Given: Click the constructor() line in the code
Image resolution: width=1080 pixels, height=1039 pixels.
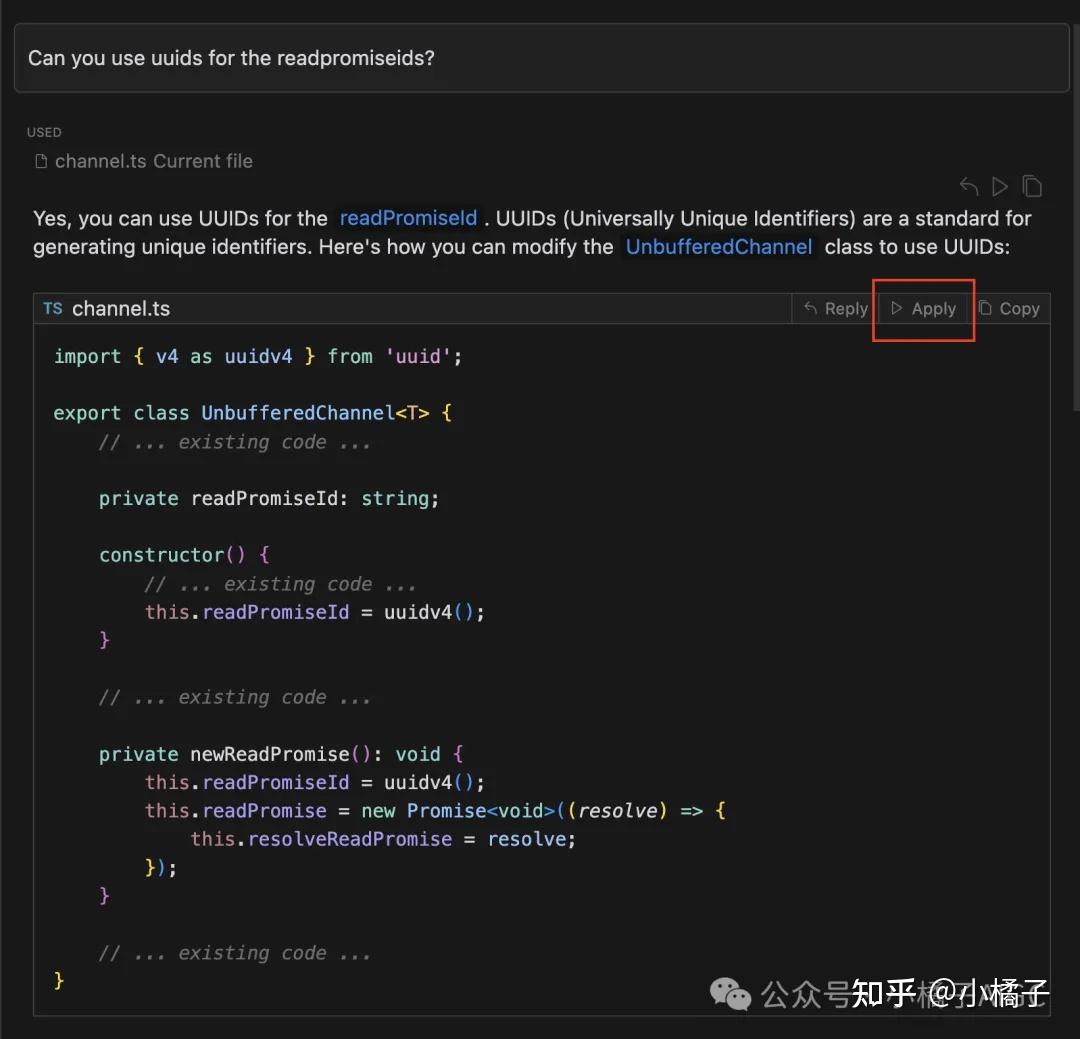Looking at the screenshot, I should (x=184, y=555).
